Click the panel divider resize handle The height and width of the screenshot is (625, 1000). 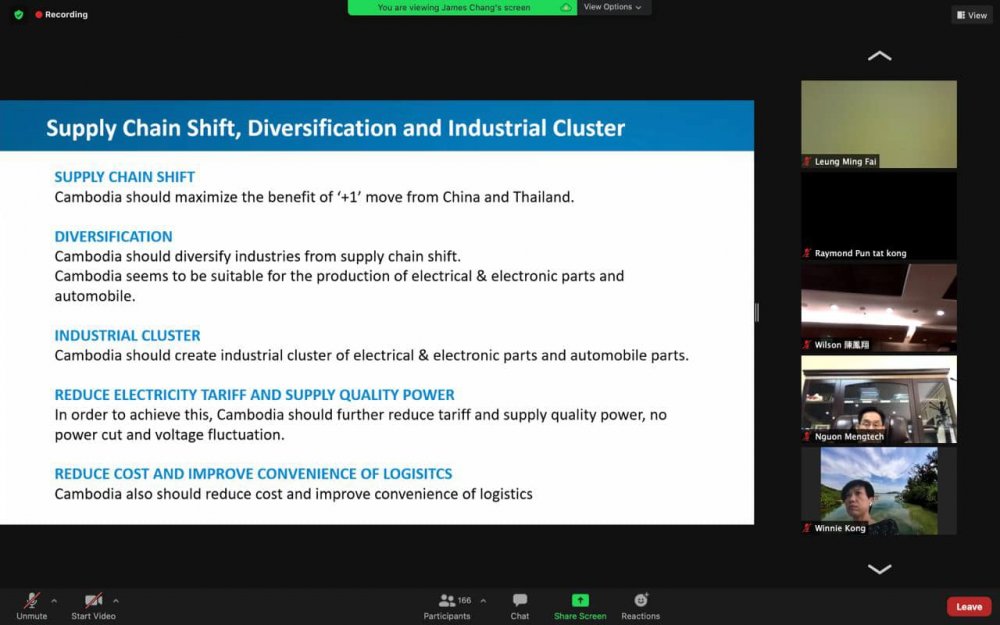click(x=757, y=312)
